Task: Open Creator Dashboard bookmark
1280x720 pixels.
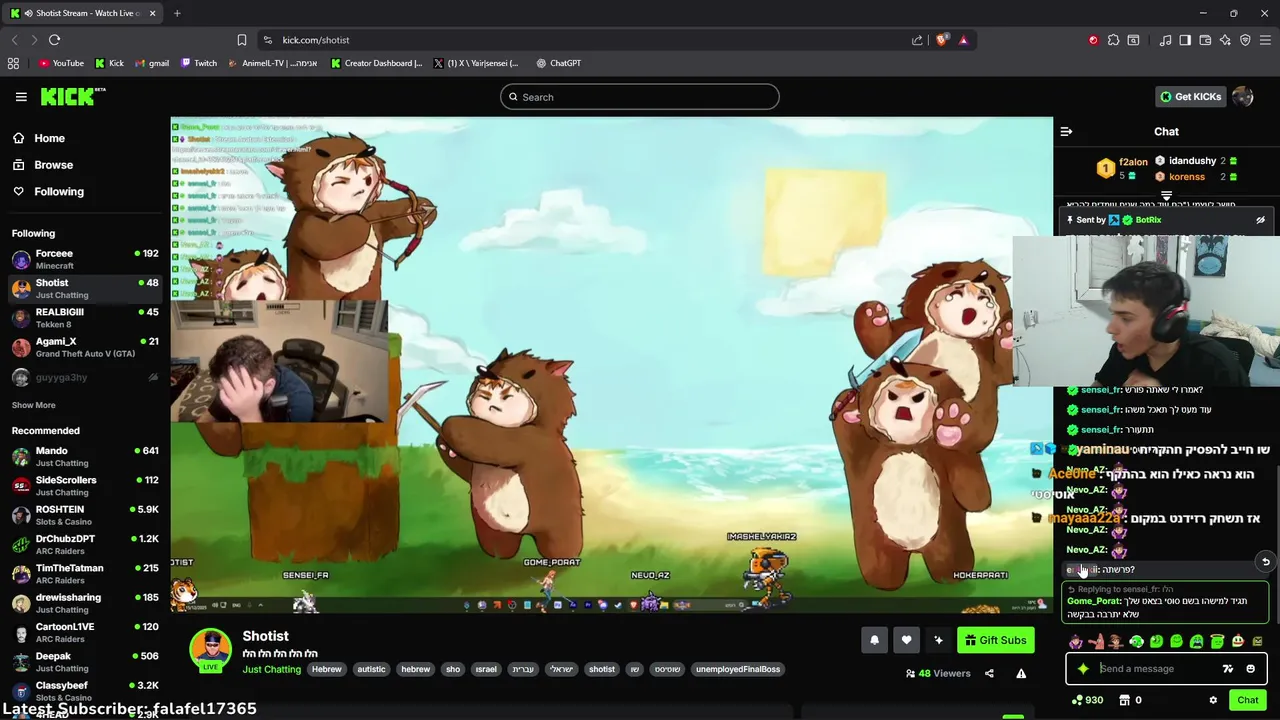Action: click(x=376, y=63)
